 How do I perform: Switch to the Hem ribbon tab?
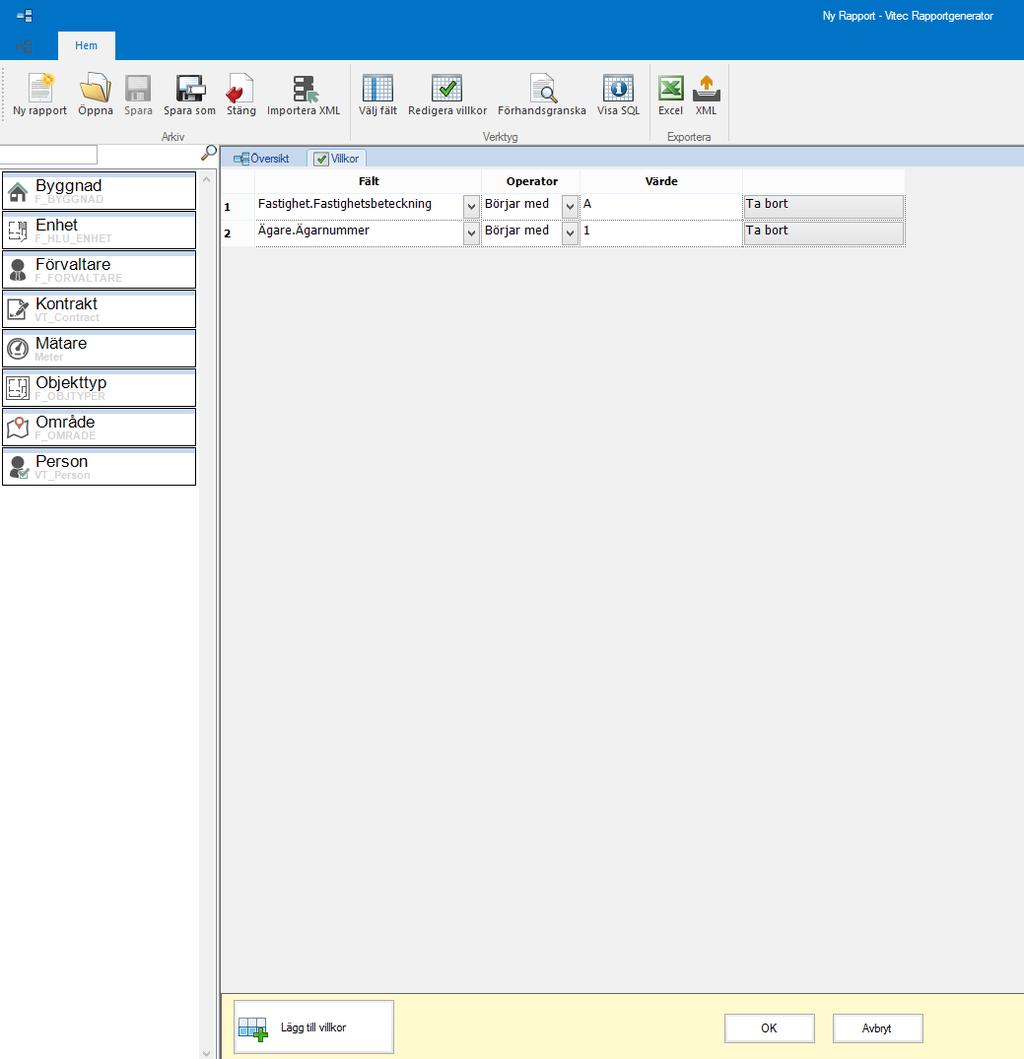(x=86, y=45)
